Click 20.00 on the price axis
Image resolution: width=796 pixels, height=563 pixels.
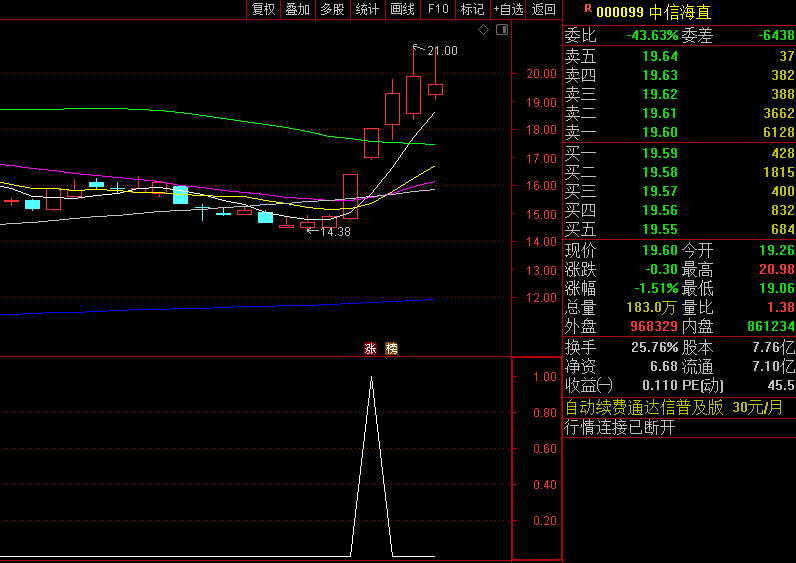(x=542, y=74)
